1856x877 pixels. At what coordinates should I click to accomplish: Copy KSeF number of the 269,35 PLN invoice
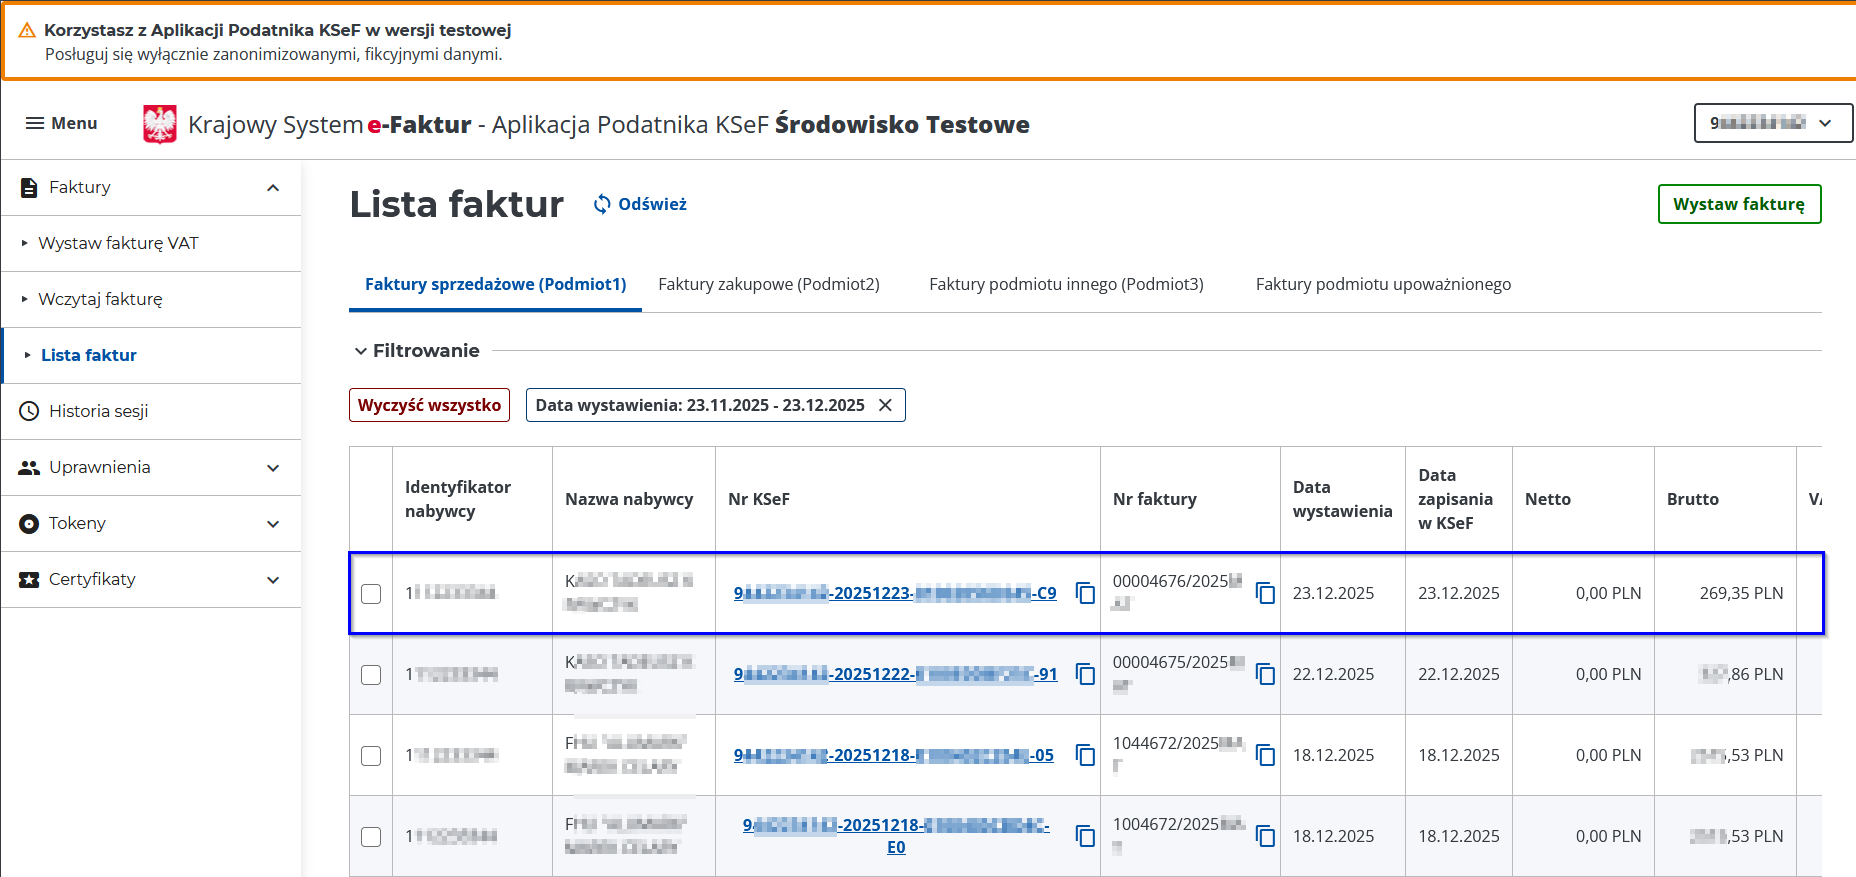[x=1085, y=593]
